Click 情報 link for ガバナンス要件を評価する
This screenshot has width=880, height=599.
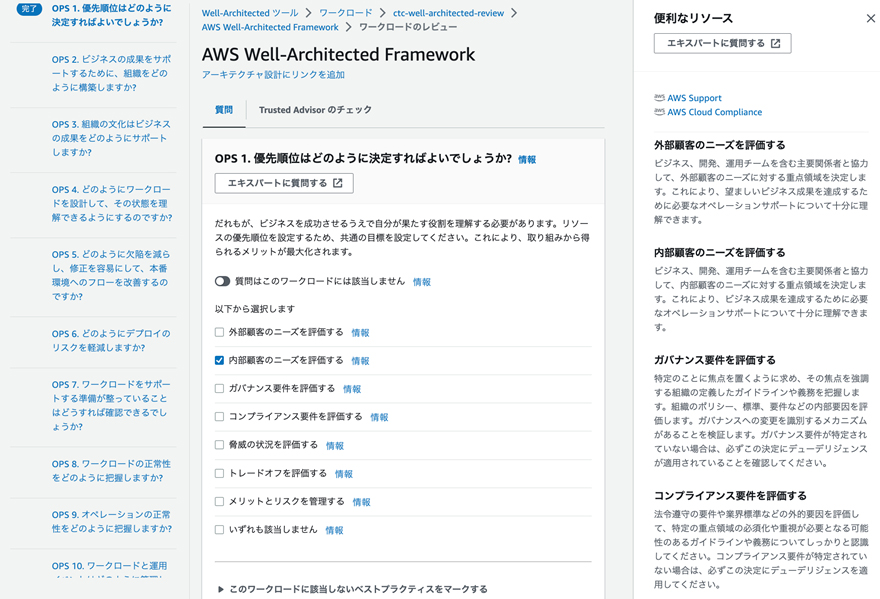point(352,389)
